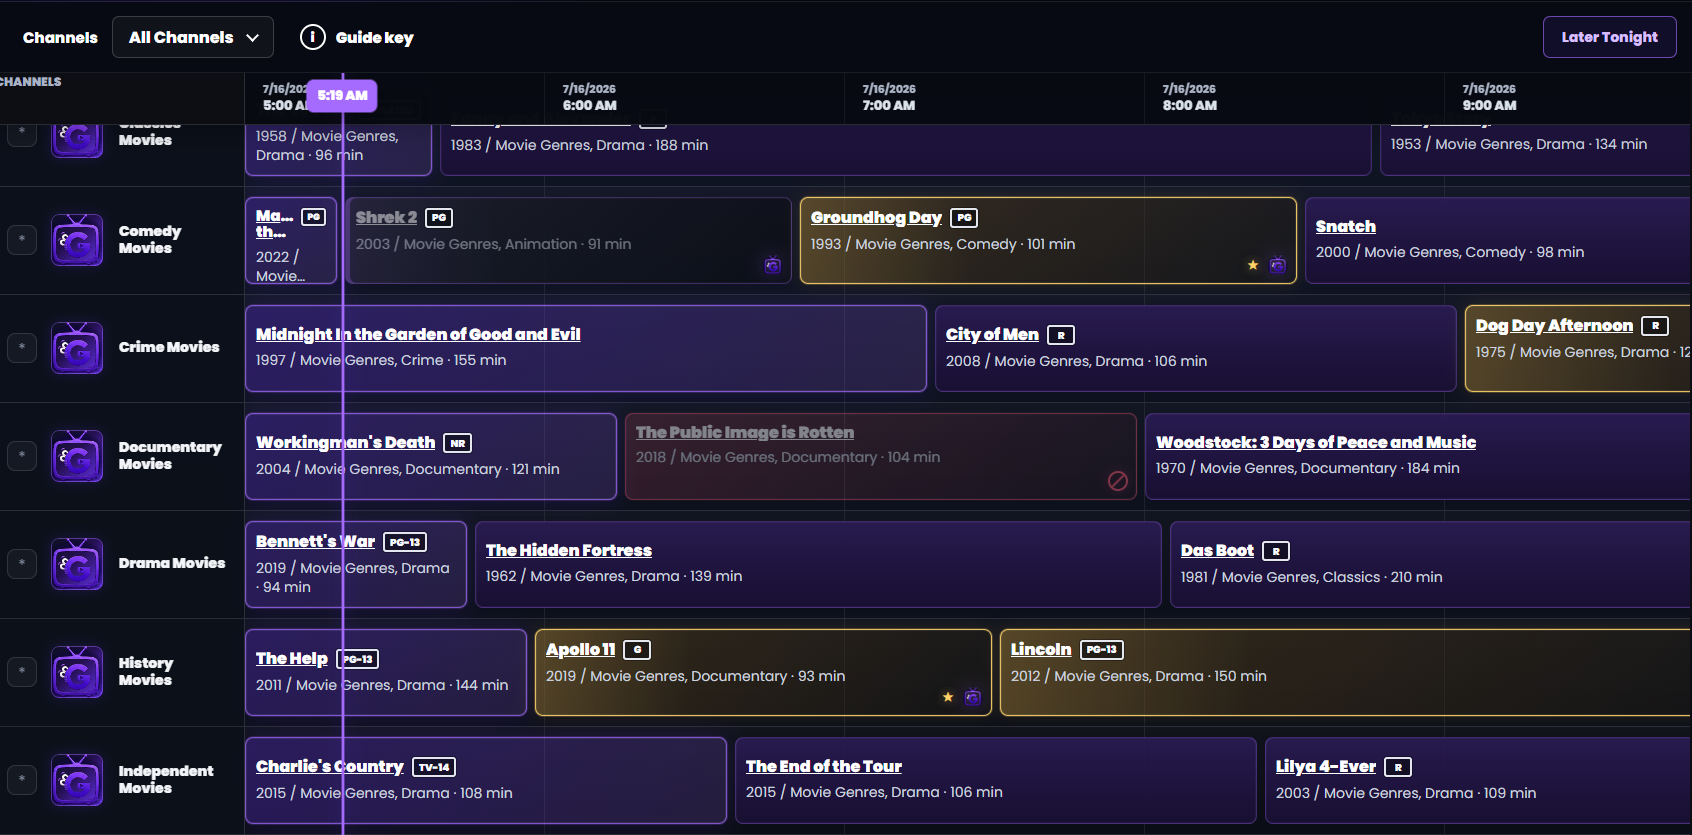Click the PG rating badge beside Shrek 2
The width and height of the screenshot is (1692, 835).
tap(439, 217)
